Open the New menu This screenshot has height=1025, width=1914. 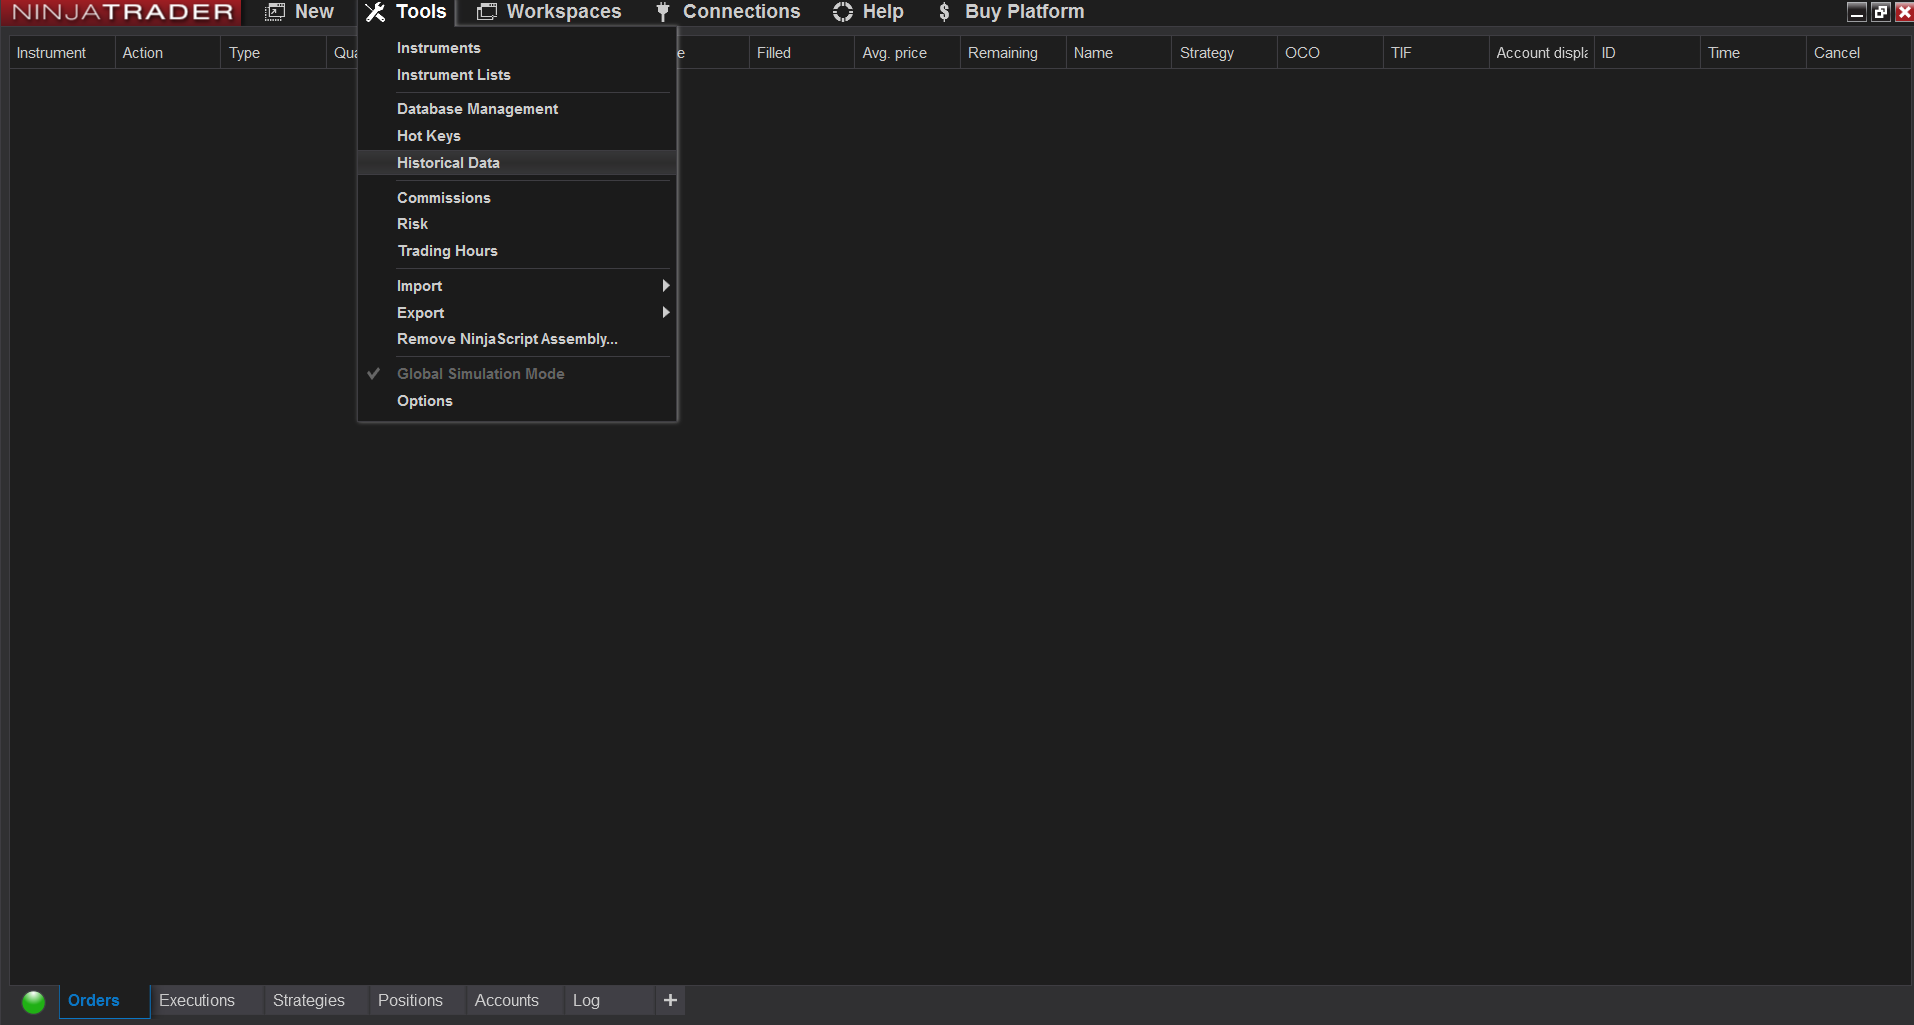(300, 12)
